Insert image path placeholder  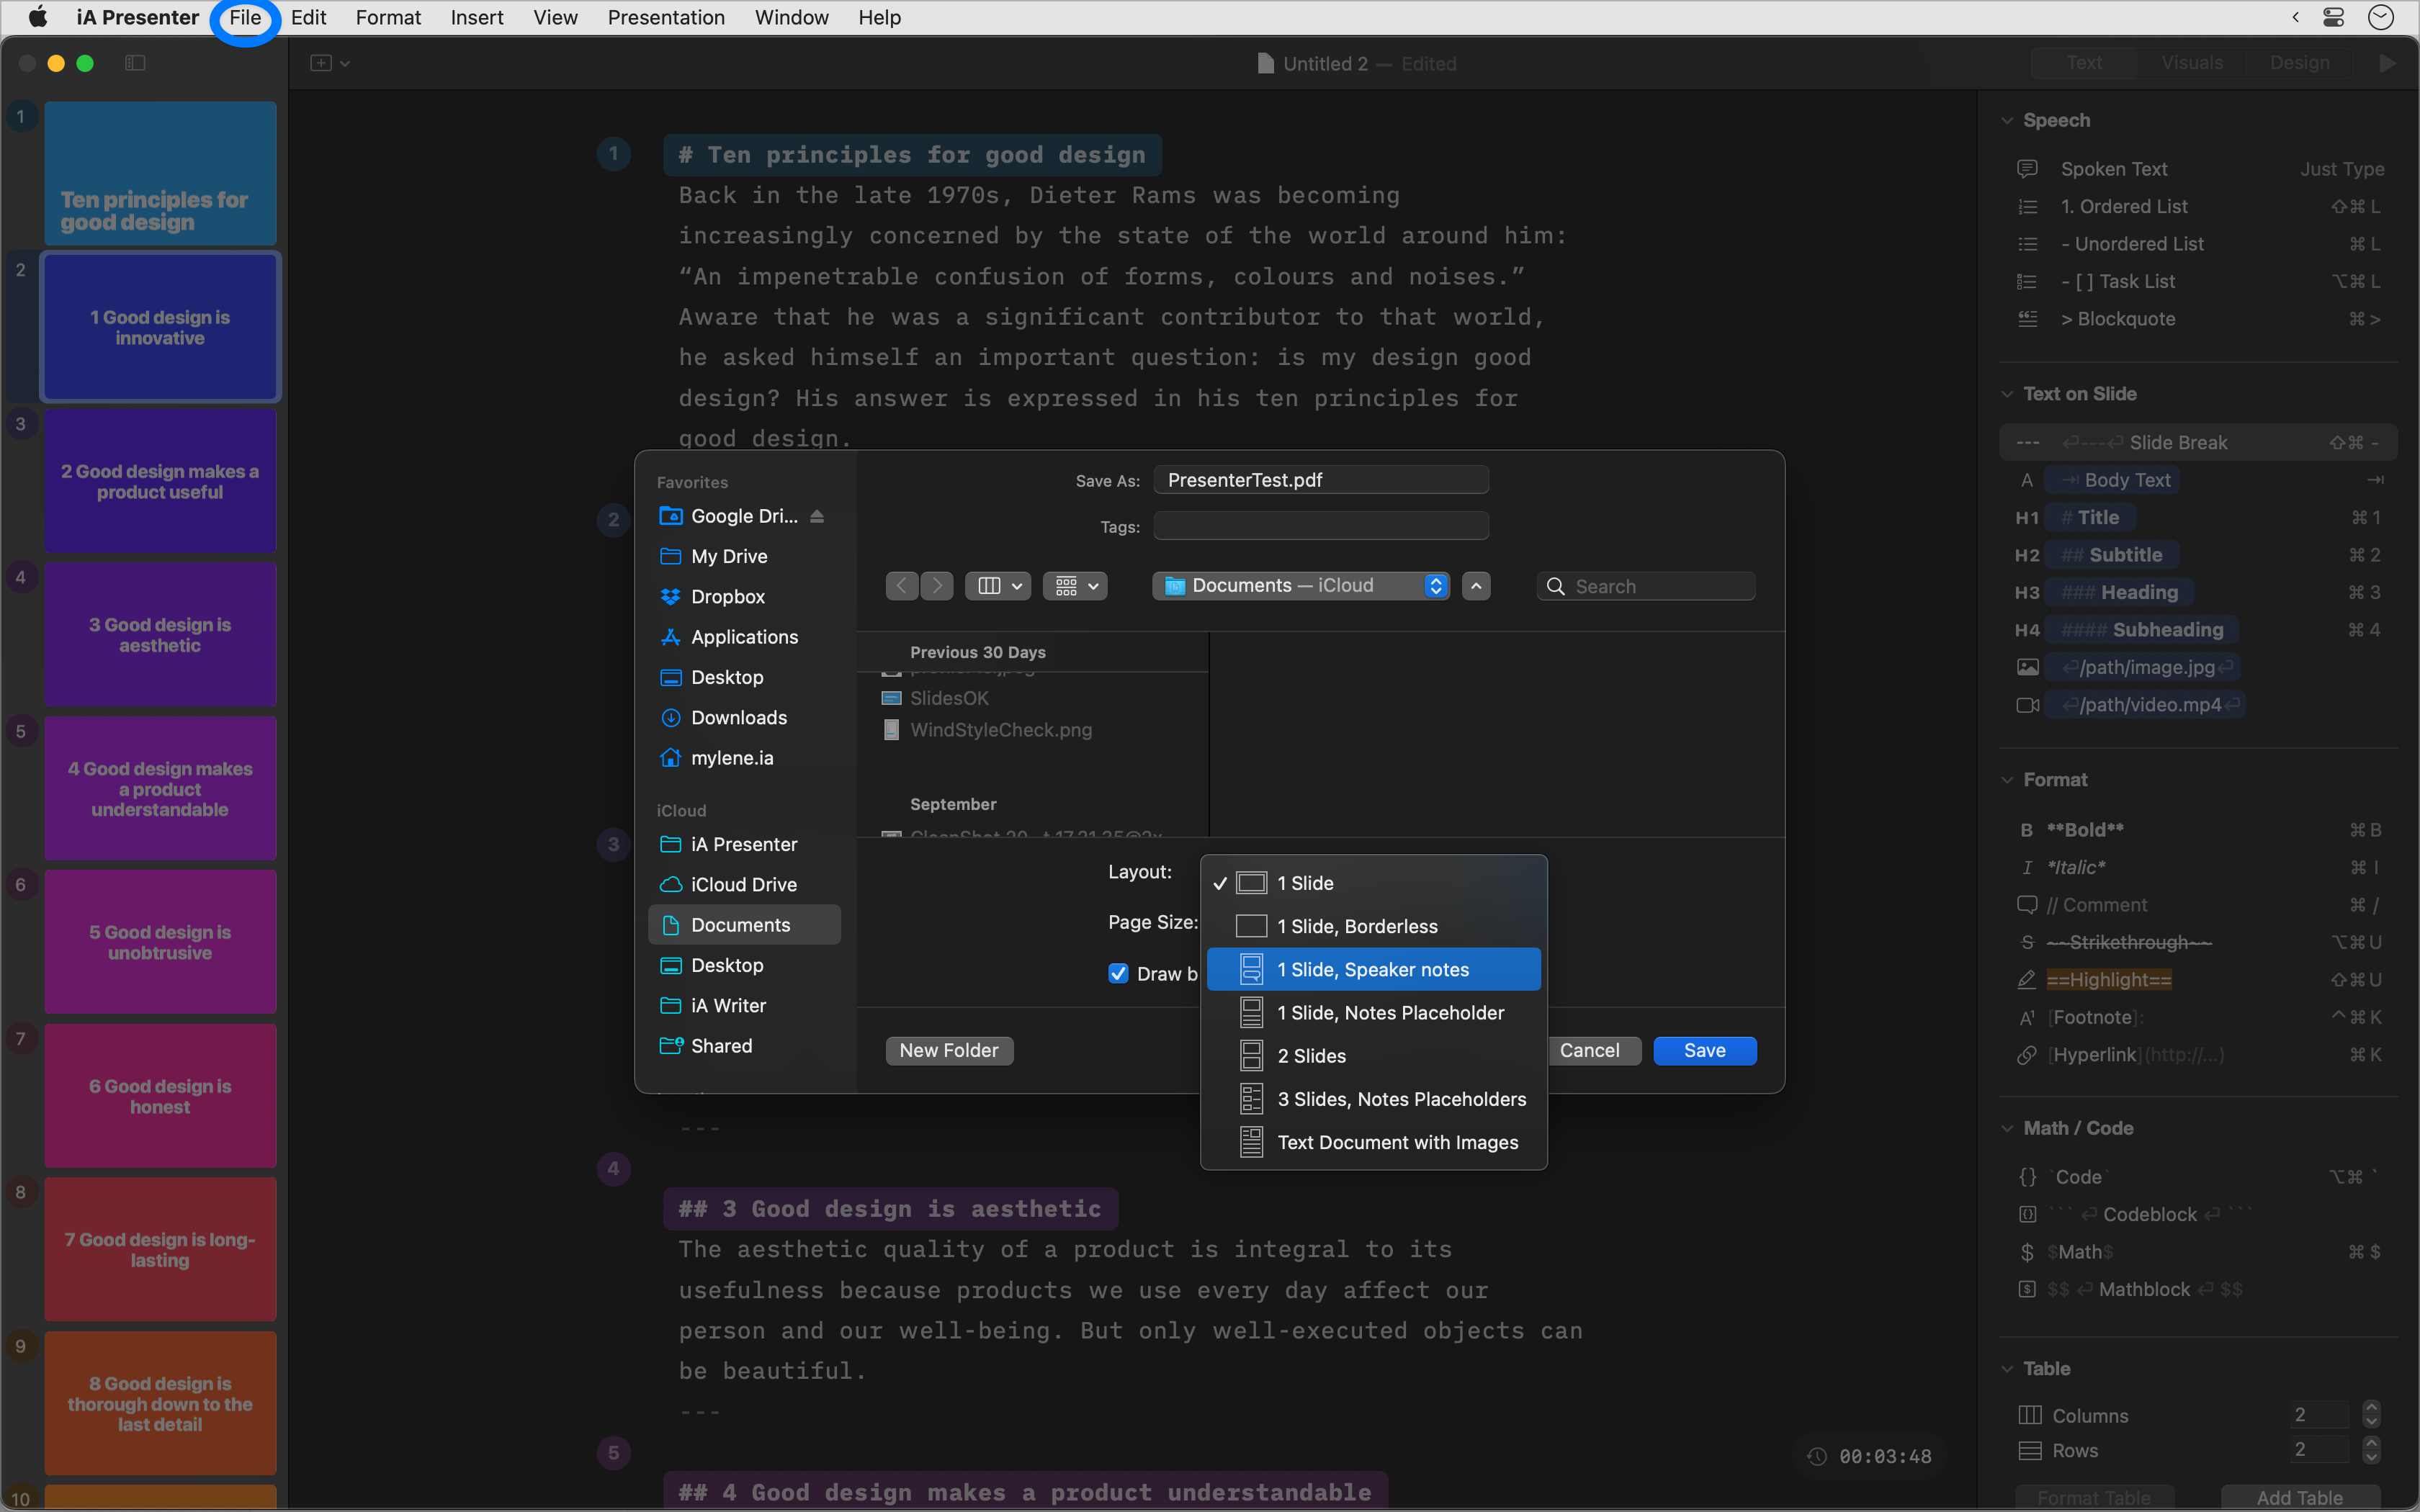tap(2198, 667)
